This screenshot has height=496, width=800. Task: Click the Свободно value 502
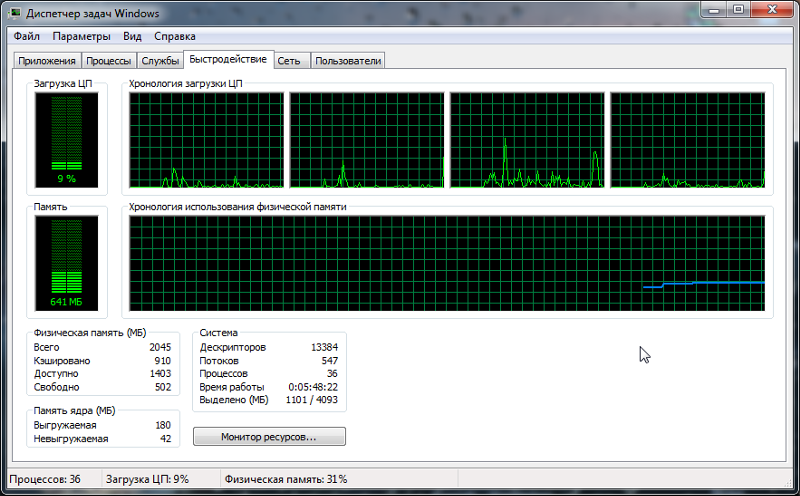pyautogui.click(x=162, y=387)
